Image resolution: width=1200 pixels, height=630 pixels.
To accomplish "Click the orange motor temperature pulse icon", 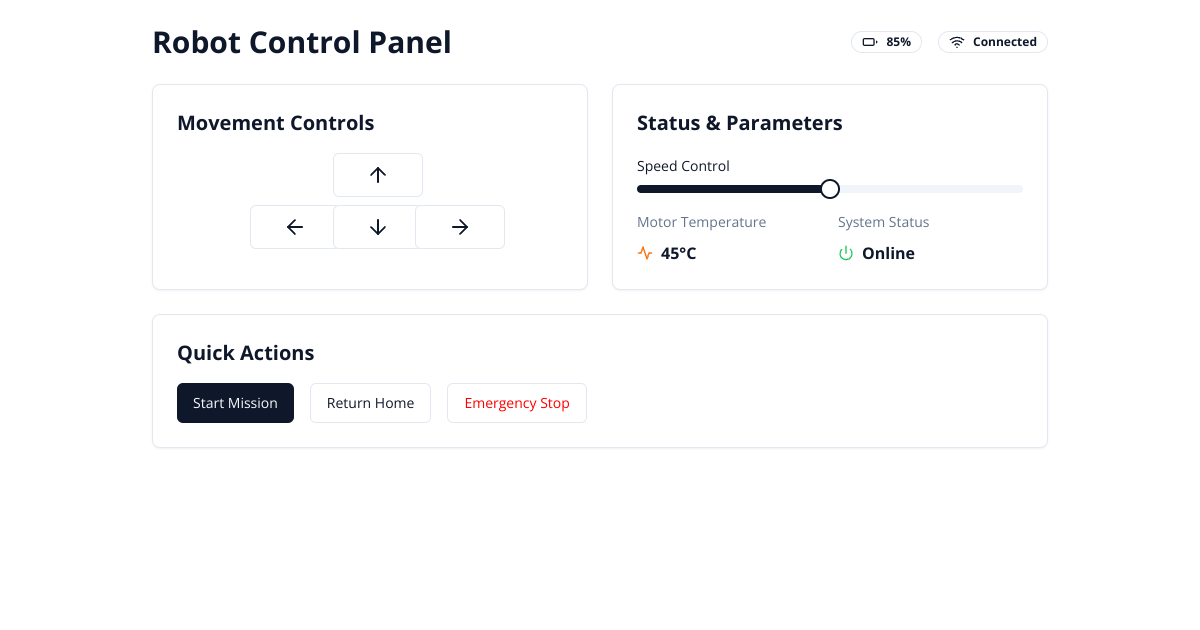I will click(645, 253).
